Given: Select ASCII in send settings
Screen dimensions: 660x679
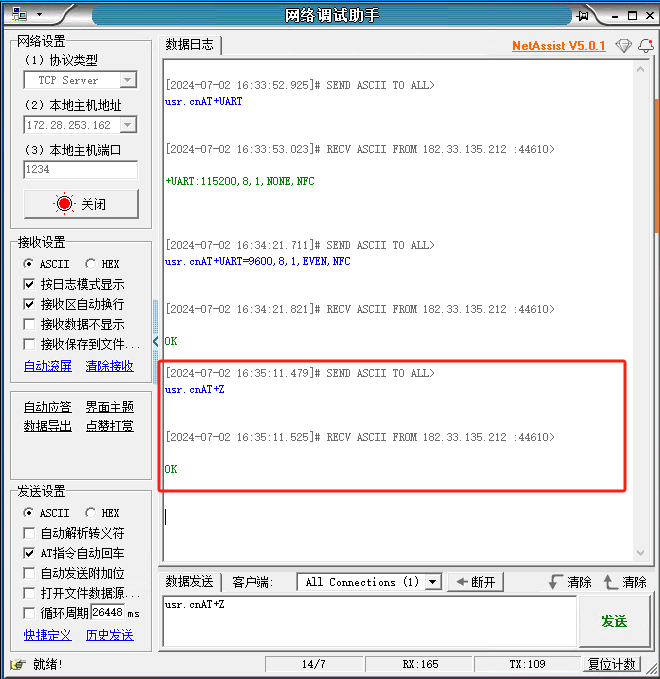Looking at the screenshot, I should (47, 513).
